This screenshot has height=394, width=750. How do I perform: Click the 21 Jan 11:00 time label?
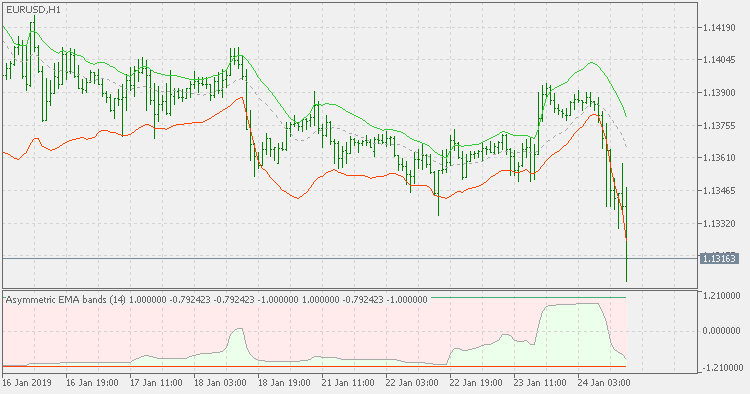(x=348, y=383)
